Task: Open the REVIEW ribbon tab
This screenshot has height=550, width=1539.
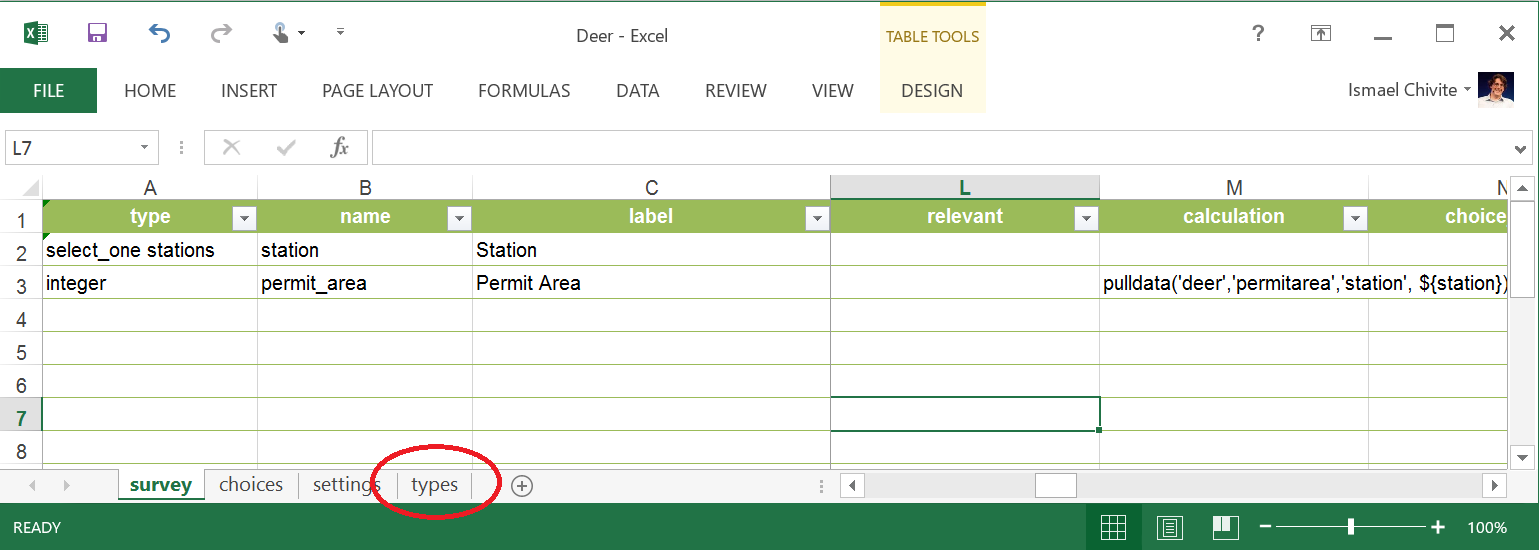Action: point(736,90)
